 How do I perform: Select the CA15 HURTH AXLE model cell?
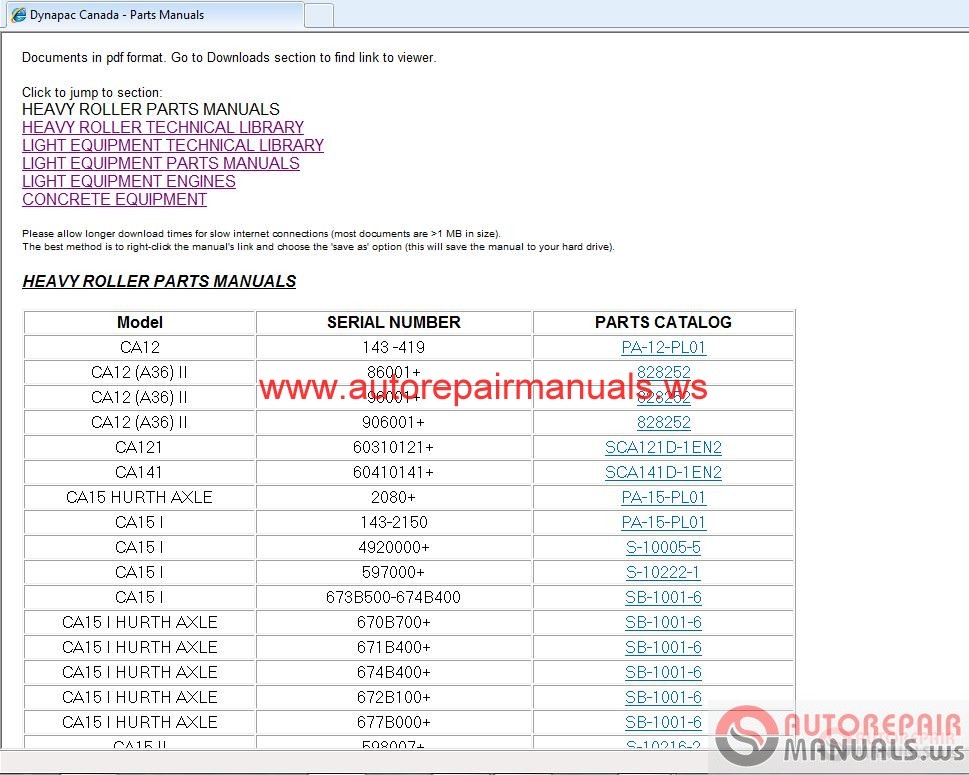140,498
